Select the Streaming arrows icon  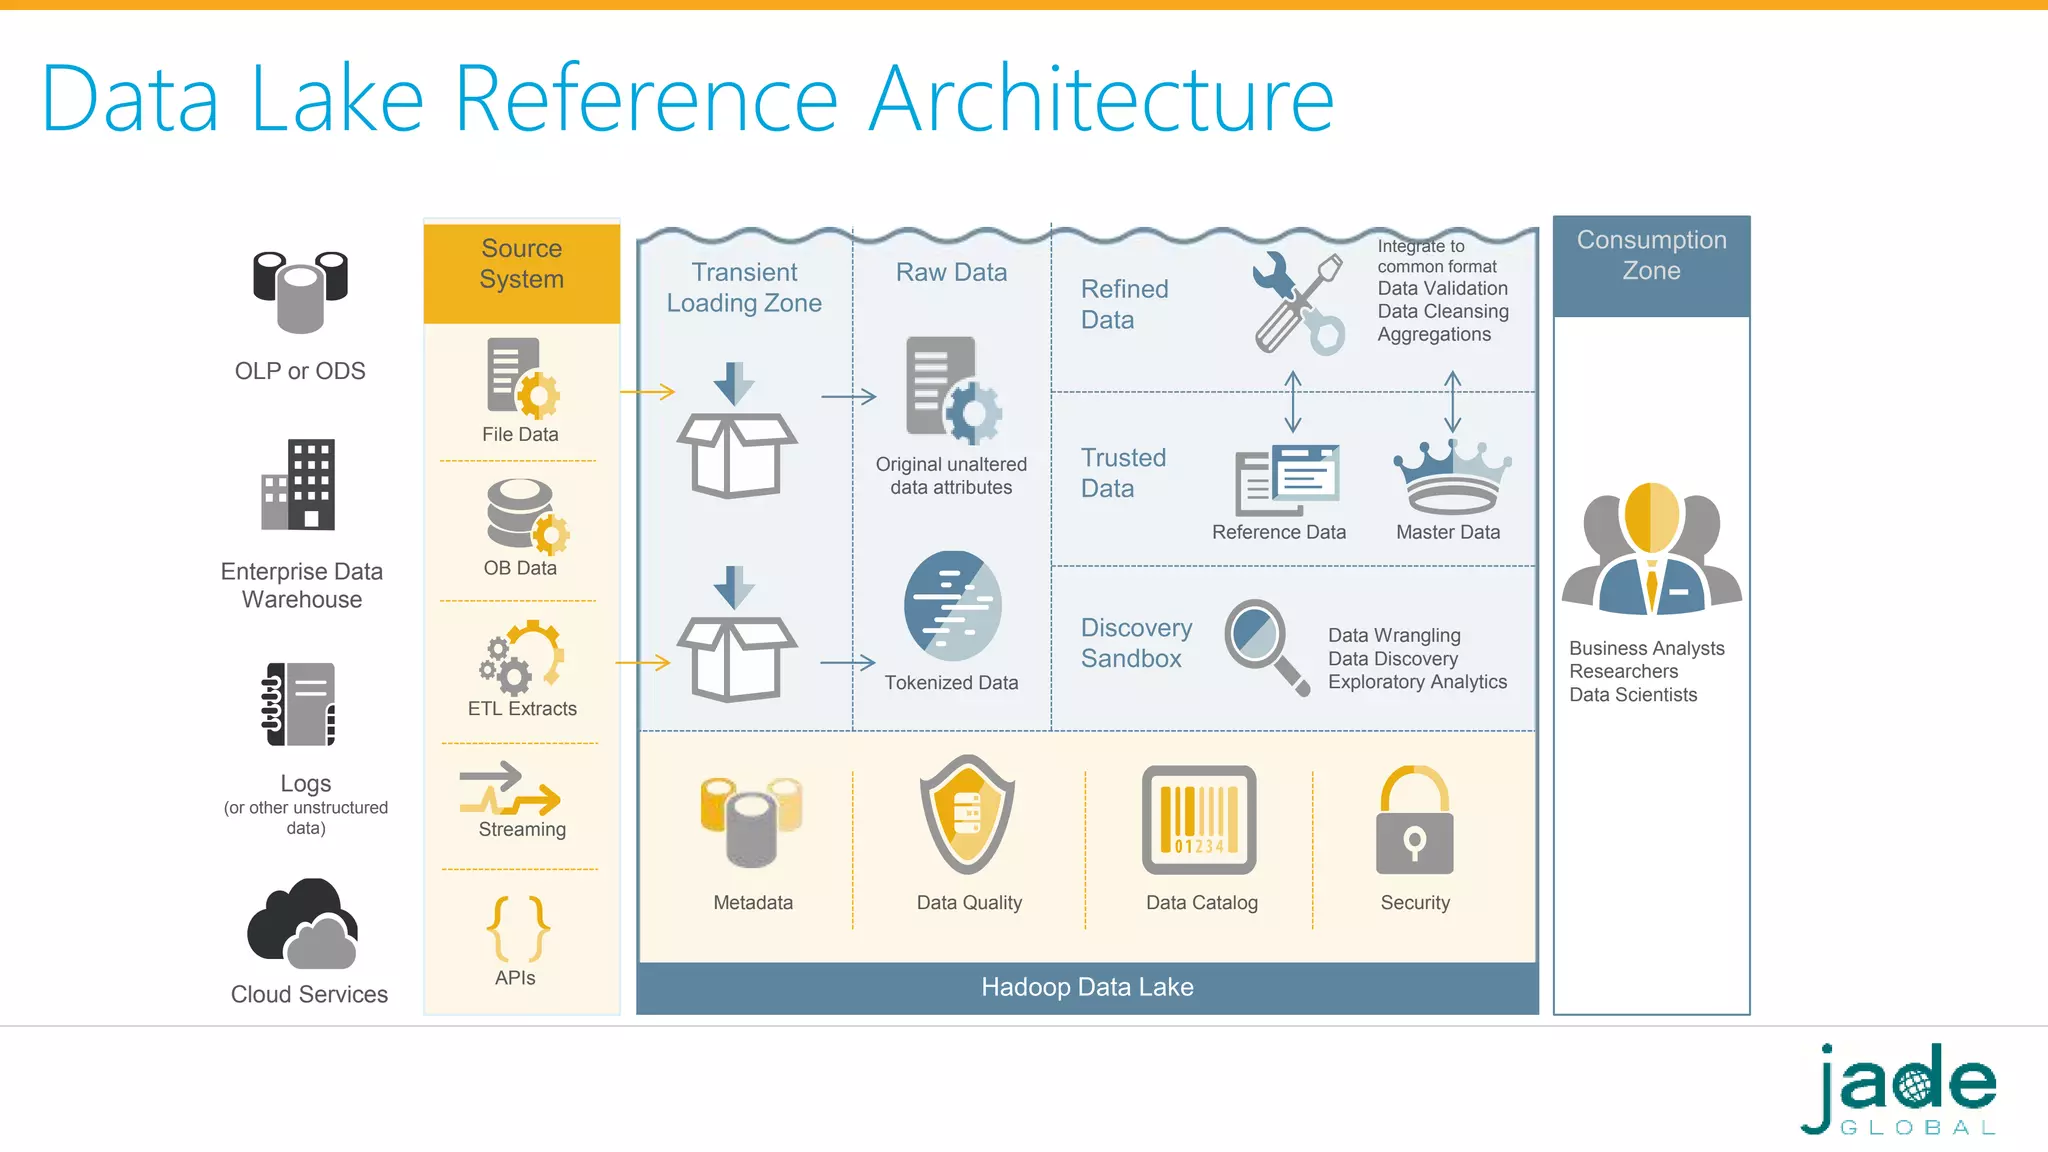[509, 789]
